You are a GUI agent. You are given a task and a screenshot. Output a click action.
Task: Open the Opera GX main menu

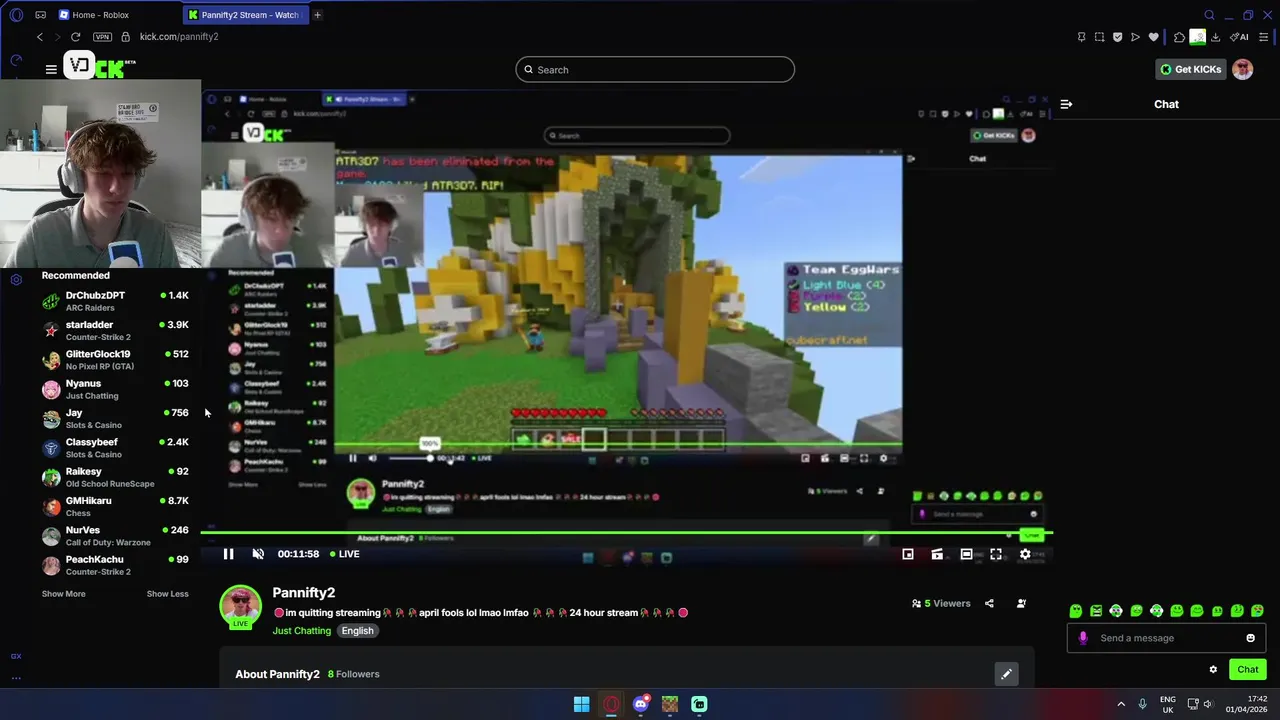pos(16,15)
